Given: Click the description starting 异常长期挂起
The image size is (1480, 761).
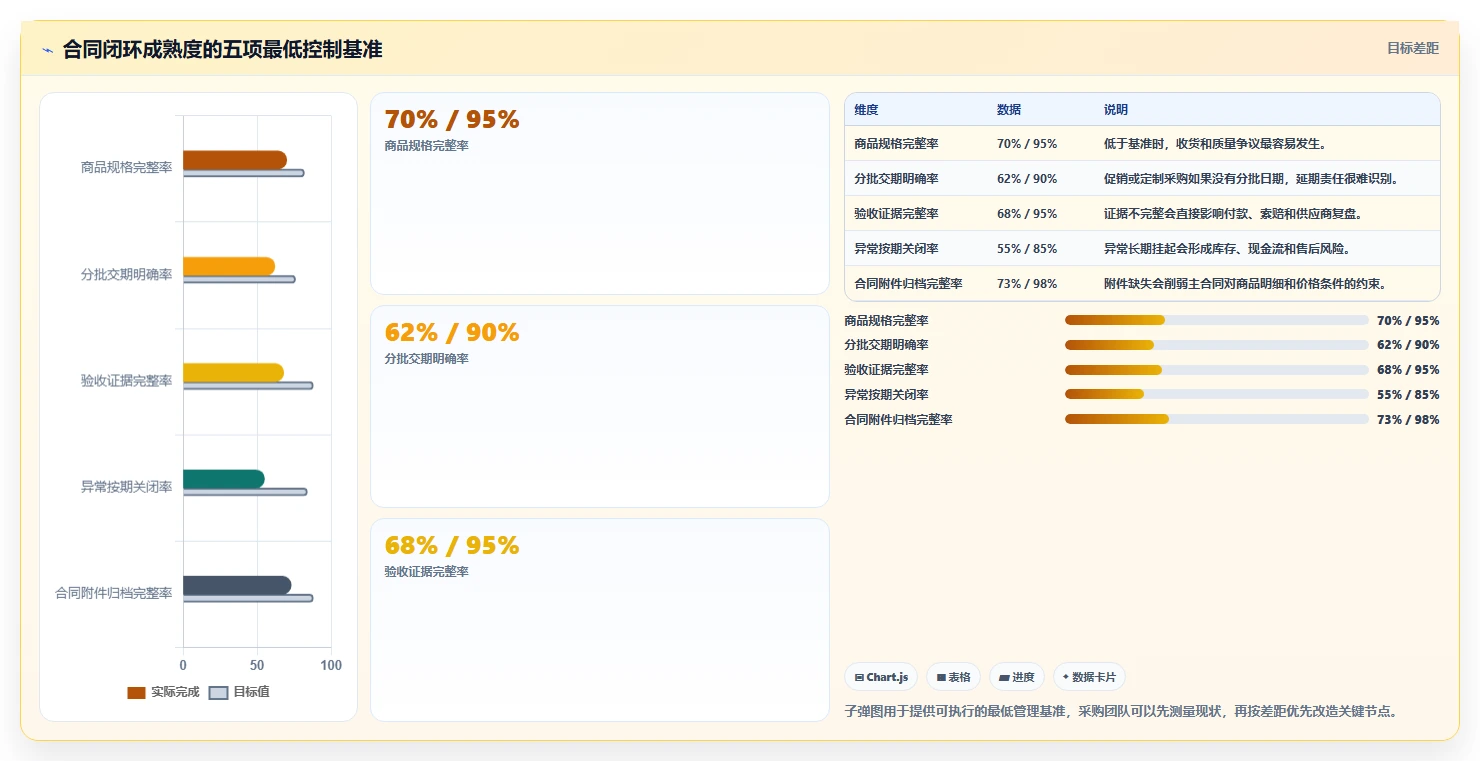Looking at the screenshot, I should (1227, 249).
